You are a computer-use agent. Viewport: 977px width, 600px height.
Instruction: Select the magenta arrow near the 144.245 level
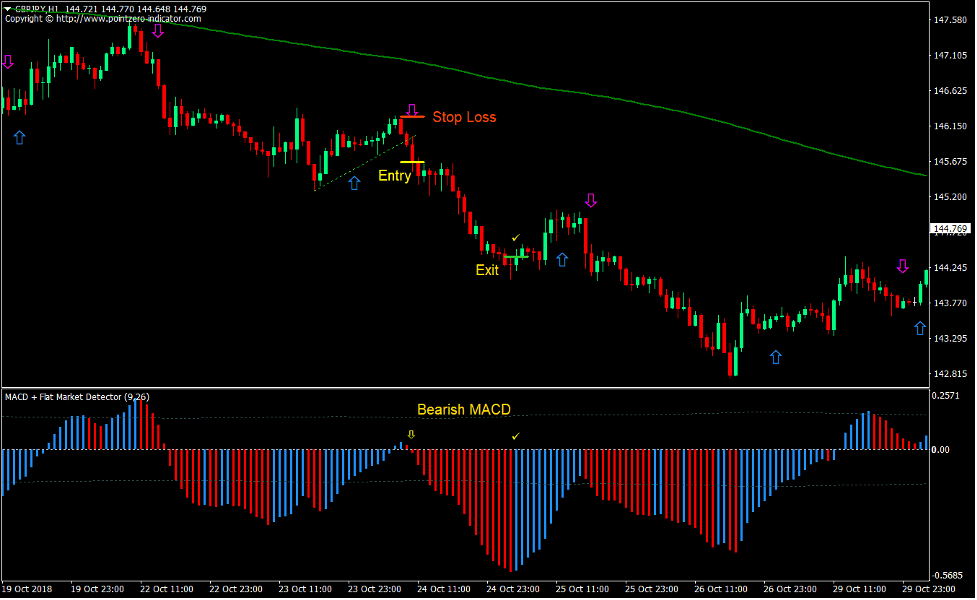pos(902,264)
